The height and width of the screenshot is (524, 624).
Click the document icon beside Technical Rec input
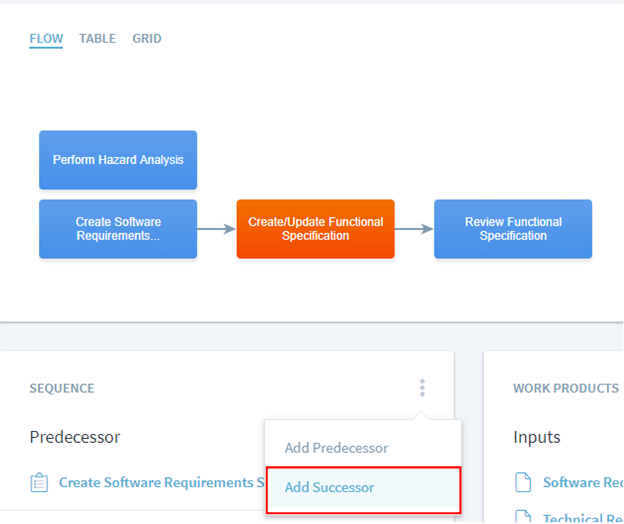(523, 517)
